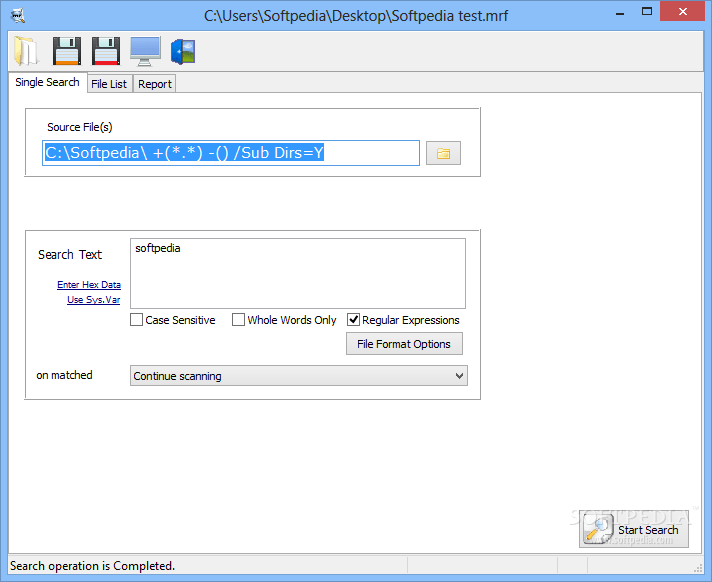
Task: Click the monitor toolbar icon
Action: coord(145,51)
